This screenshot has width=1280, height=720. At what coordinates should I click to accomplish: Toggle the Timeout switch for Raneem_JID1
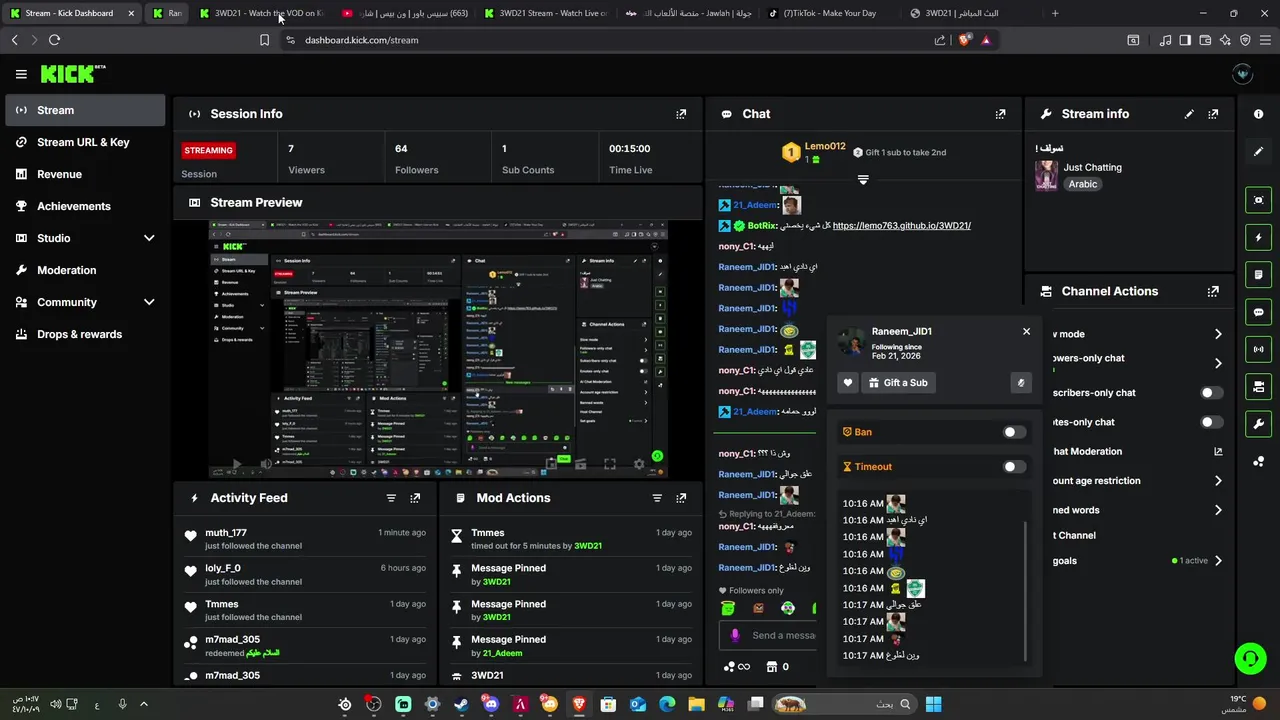click(x=1014, y=467)
